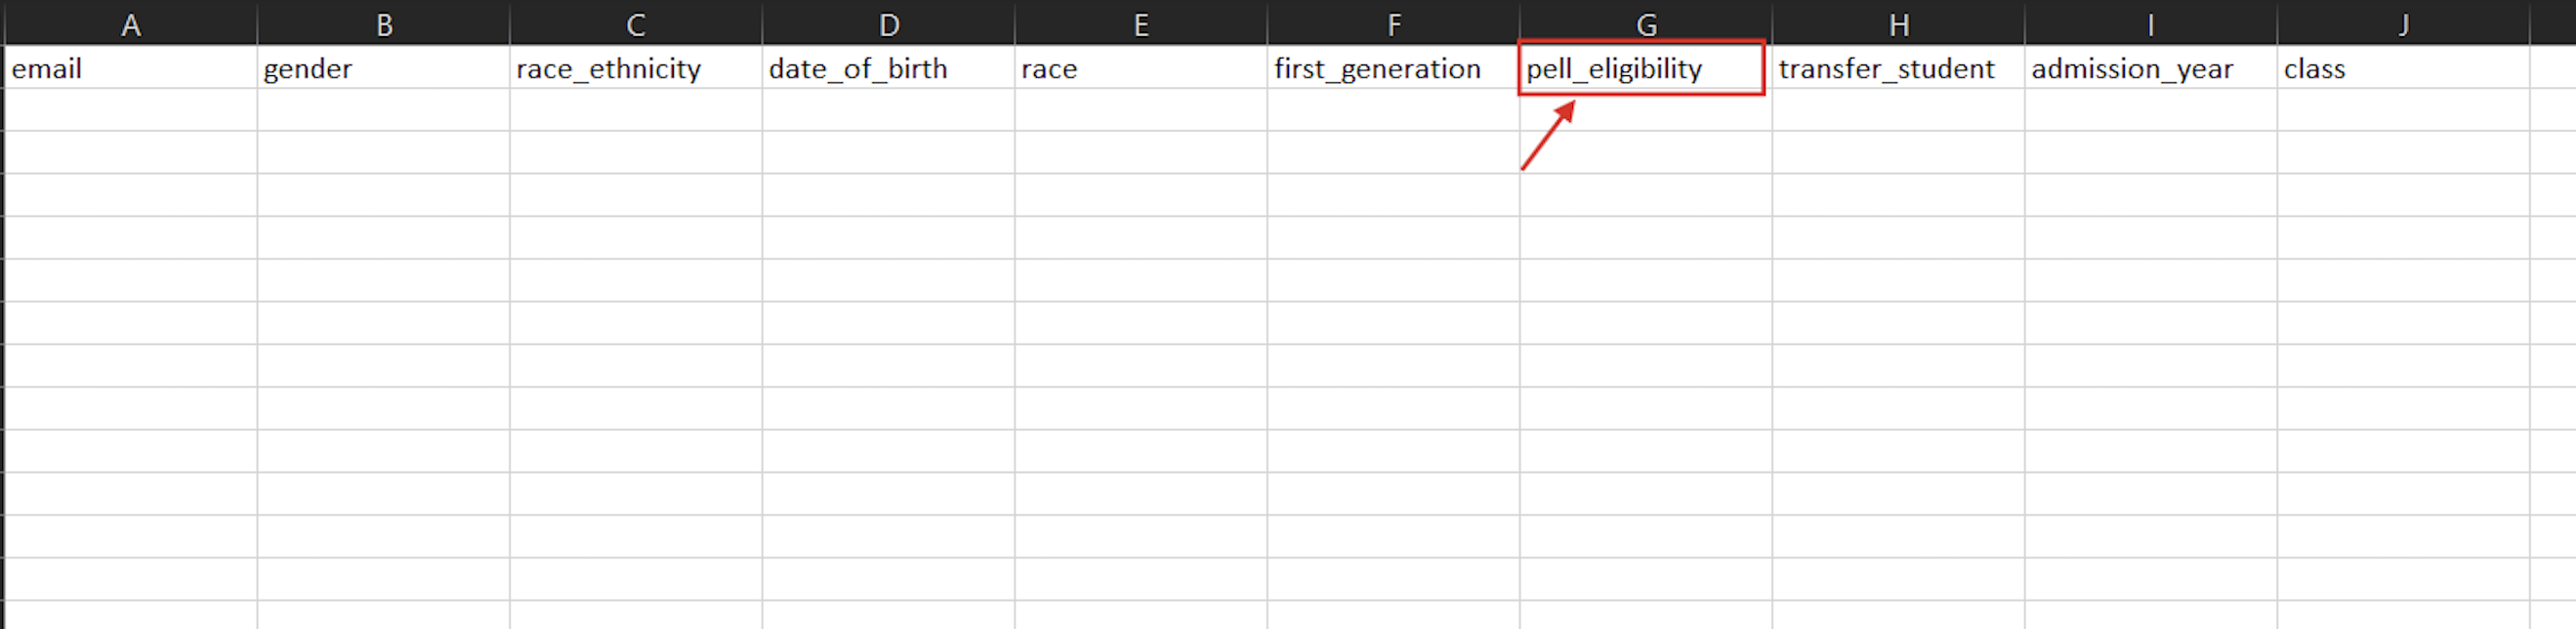
Task: Select column B header
Action: [x=384, y=24]
